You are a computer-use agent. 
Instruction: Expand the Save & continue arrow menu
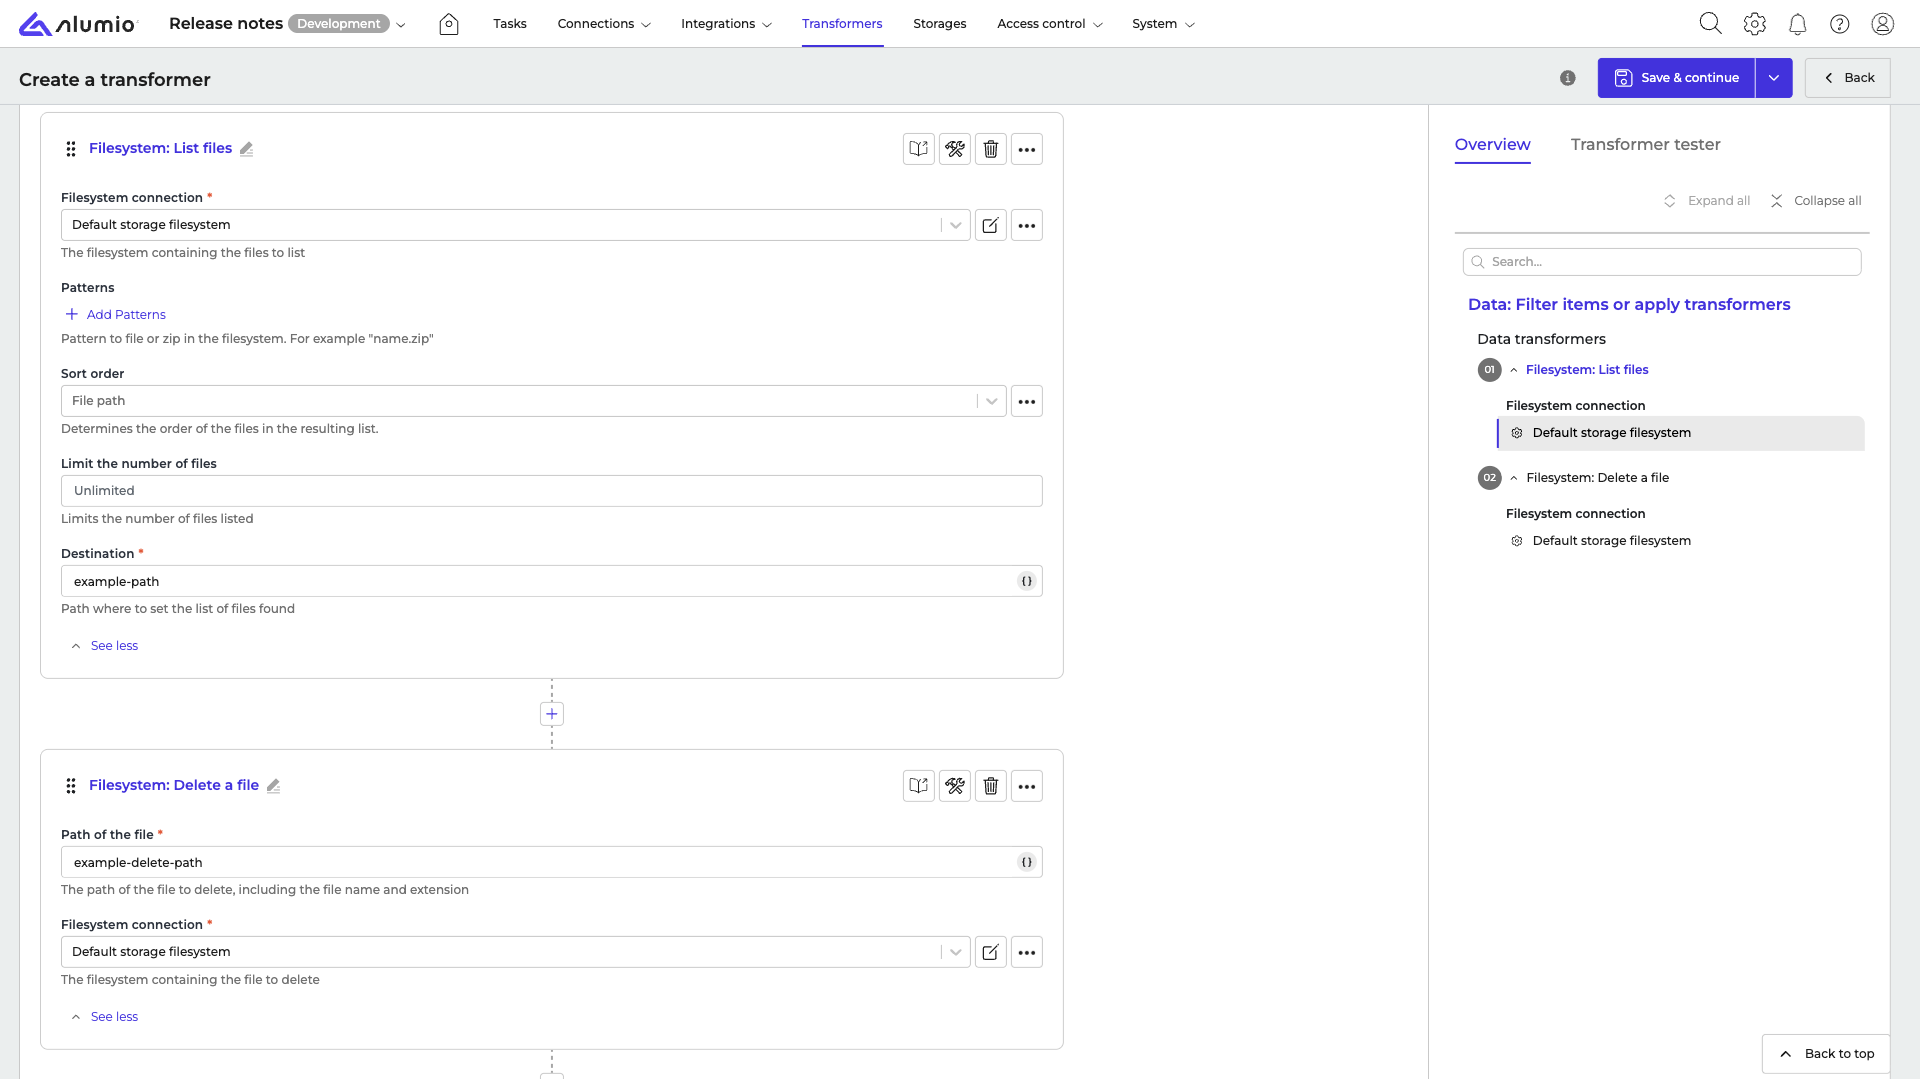[1773, 78]
